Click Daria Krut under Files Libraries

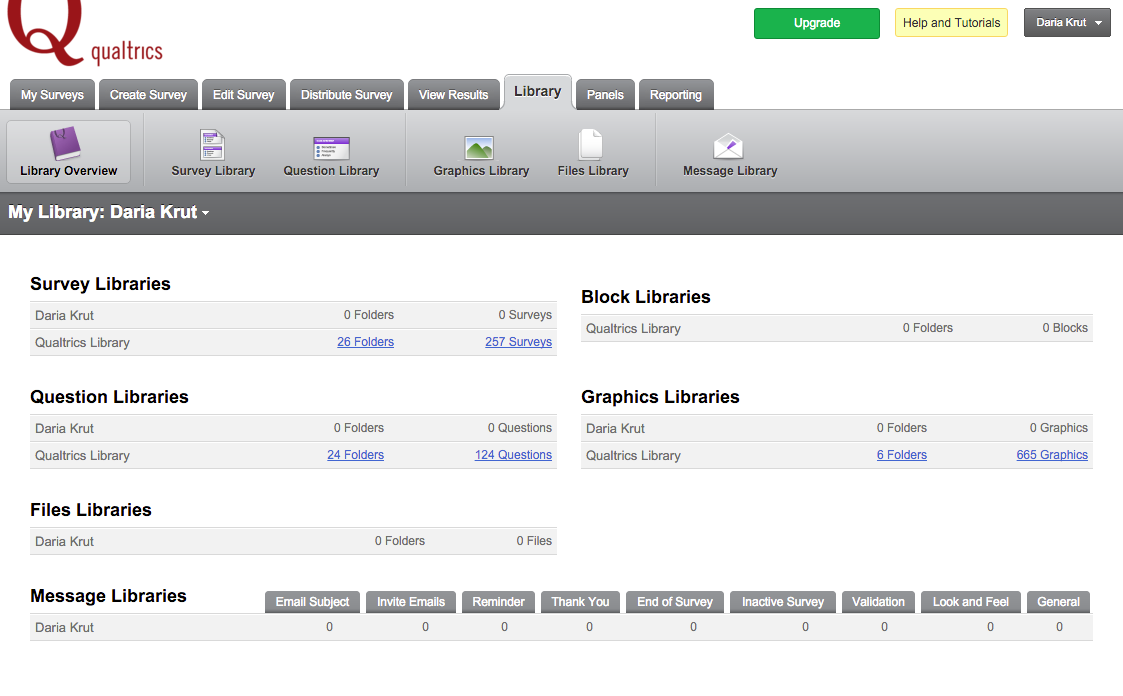[x=64, y=541]
